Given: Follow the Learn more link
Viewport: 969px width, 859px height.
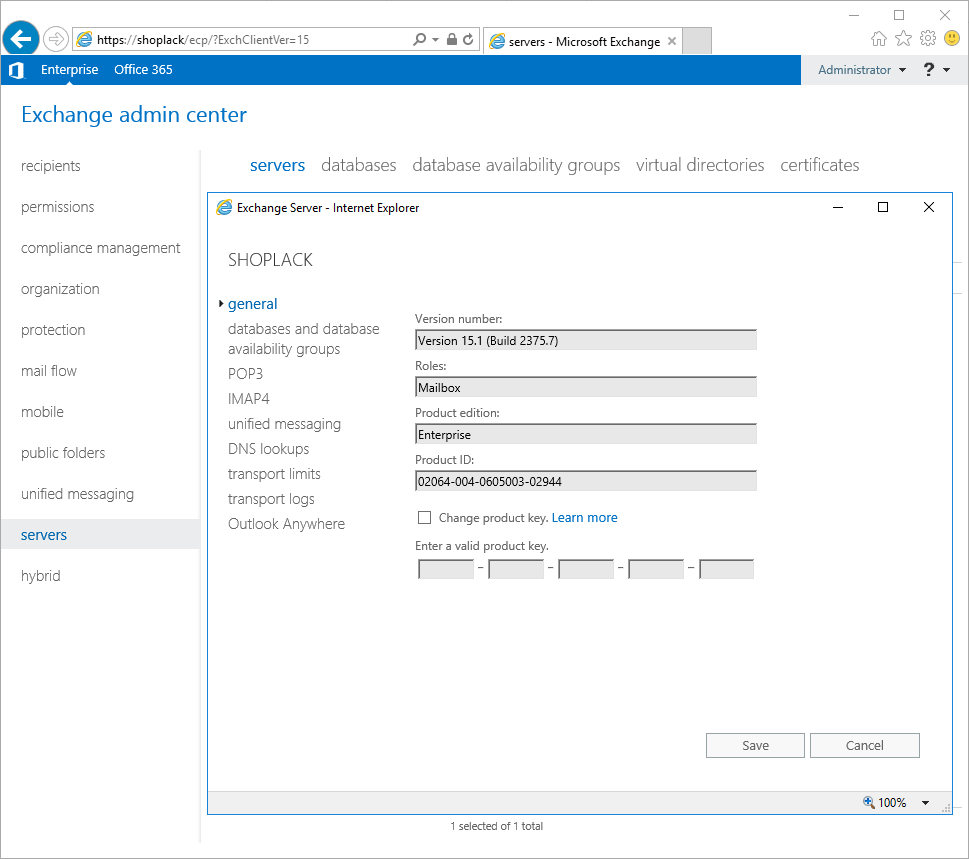Looking at the screenshot, I should coord(584,518).
